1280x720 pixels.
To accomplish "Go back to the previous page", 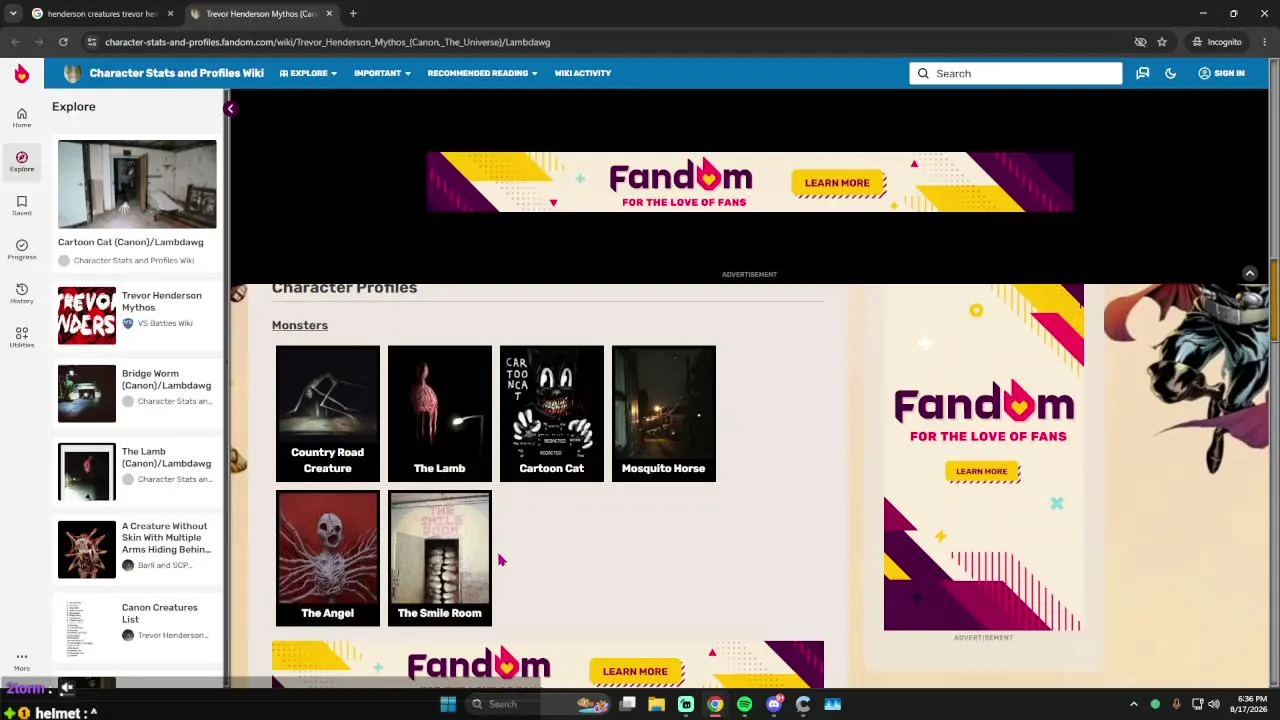I will pos(15,42).
